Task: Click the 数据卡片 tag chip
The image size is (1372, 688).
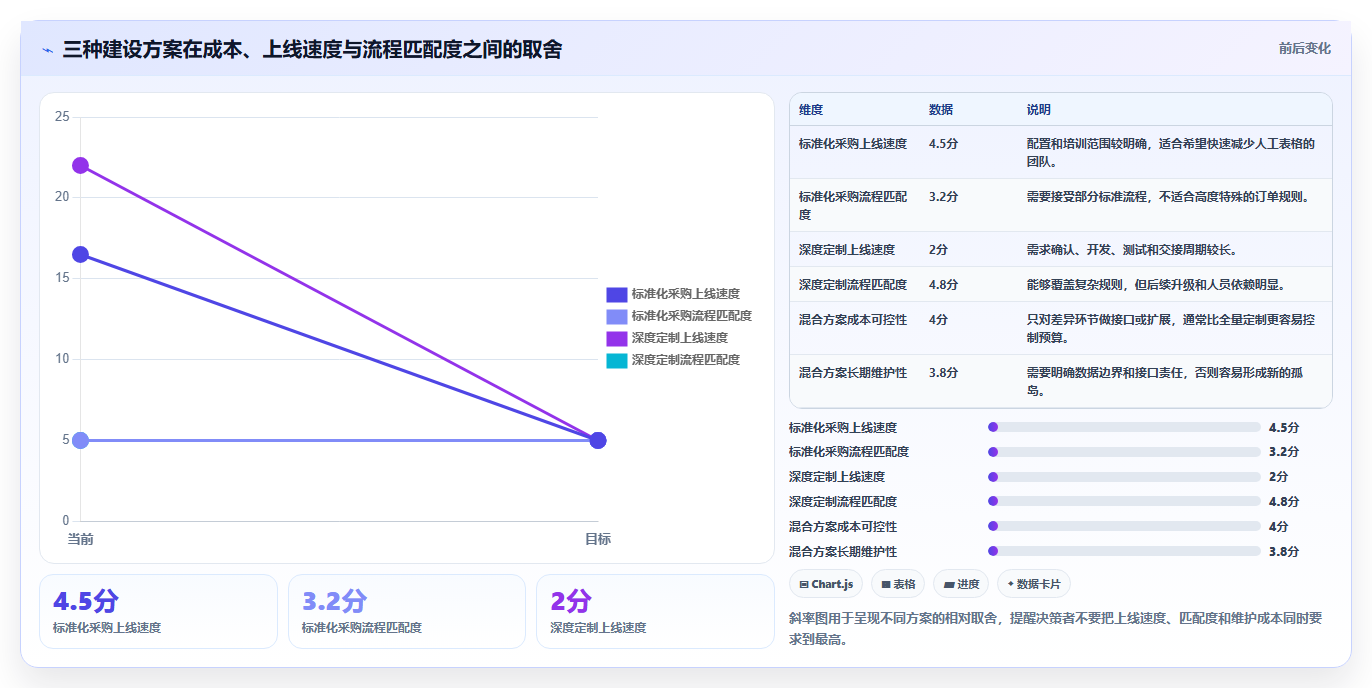Action: pyautogui.click(x=1034, y=584)
